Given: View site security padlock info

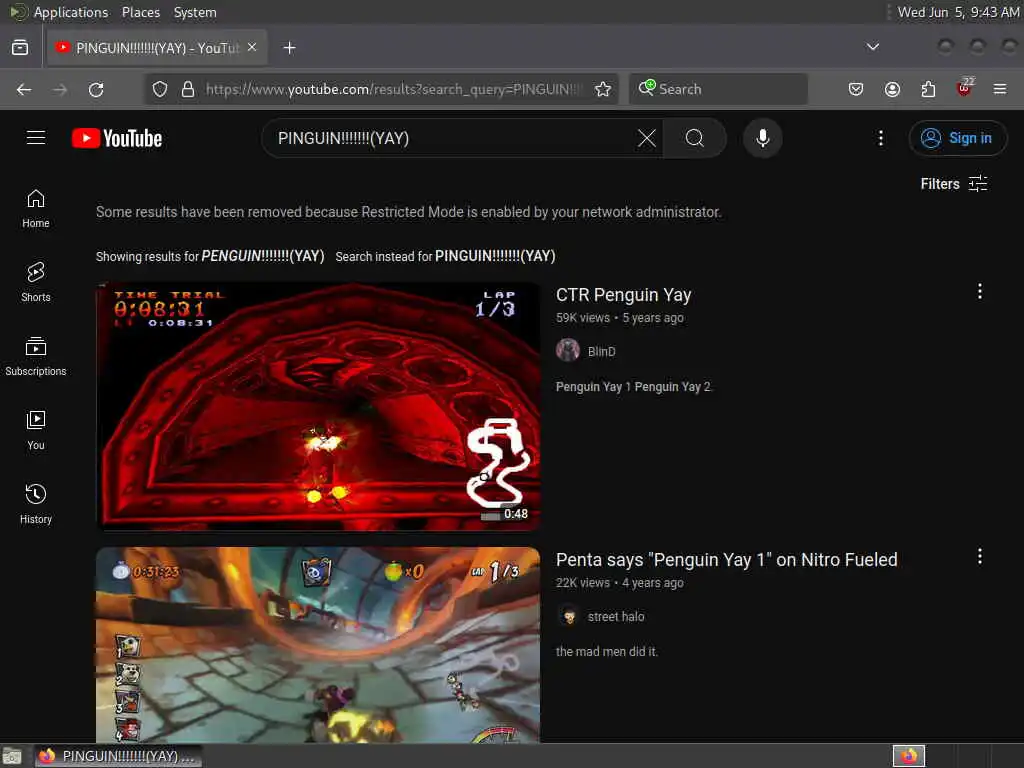Looking at the screenshot, I should pos(188,89).
